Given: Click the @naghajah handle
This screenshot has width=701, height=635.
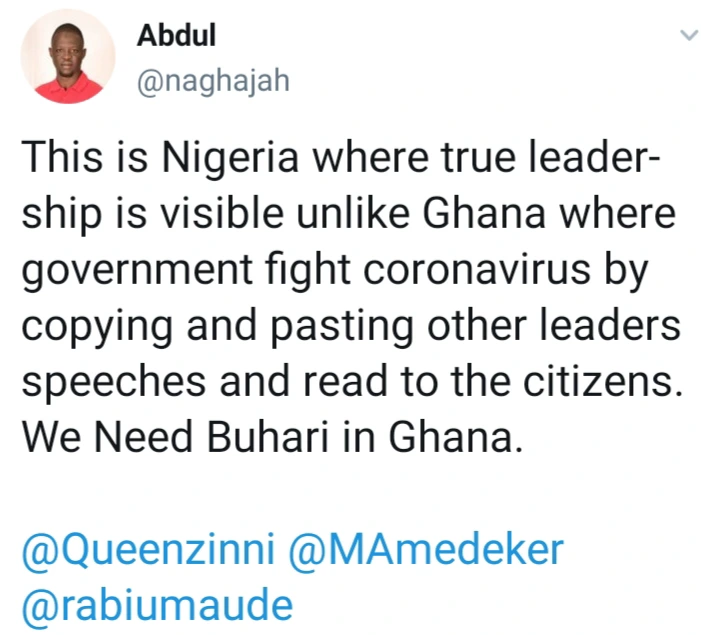Looking at the screenshot, I should click(212, 80).
